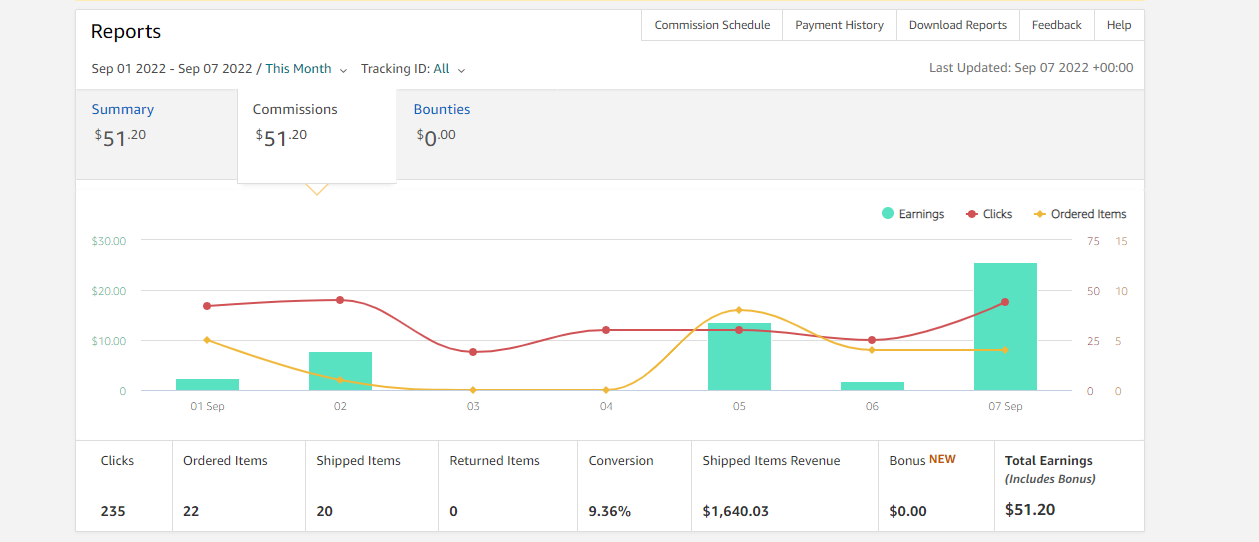Click the Clicks total 235
This screenshot has width=1259, height=542.
pos(113,511)
